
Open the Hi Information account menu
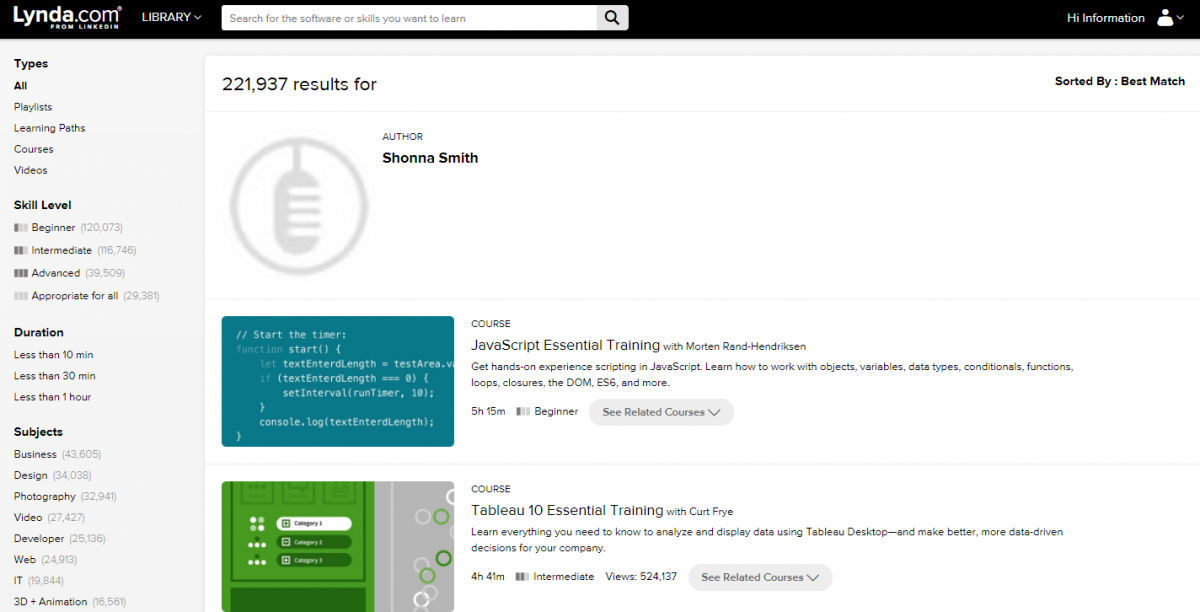tap(1106, 18)
